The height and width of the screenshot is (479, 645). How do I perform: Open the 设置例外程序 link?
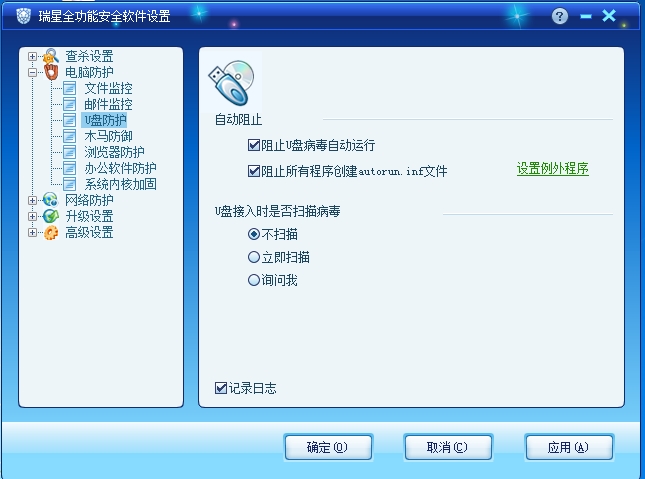point(552,168)
